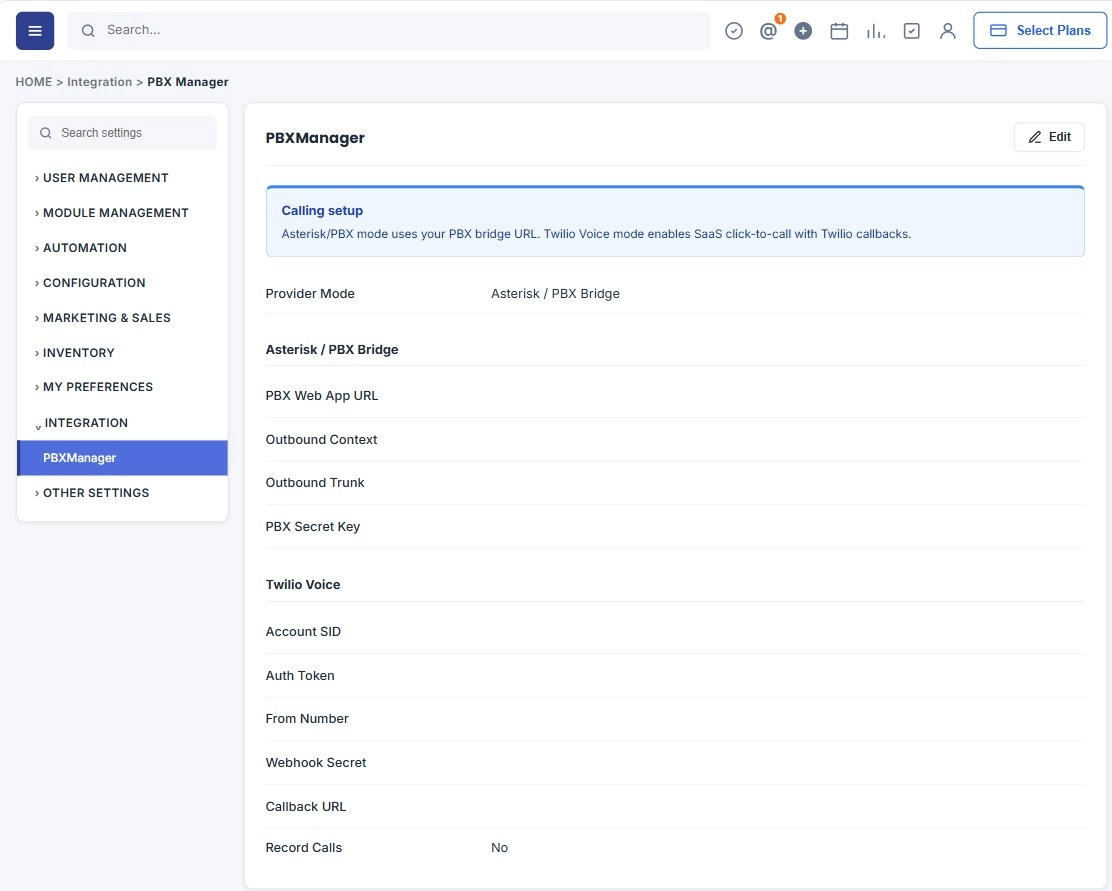Click the PBX Web App URL label
This screenshot has height=891, width=1112.
(322, 396)
